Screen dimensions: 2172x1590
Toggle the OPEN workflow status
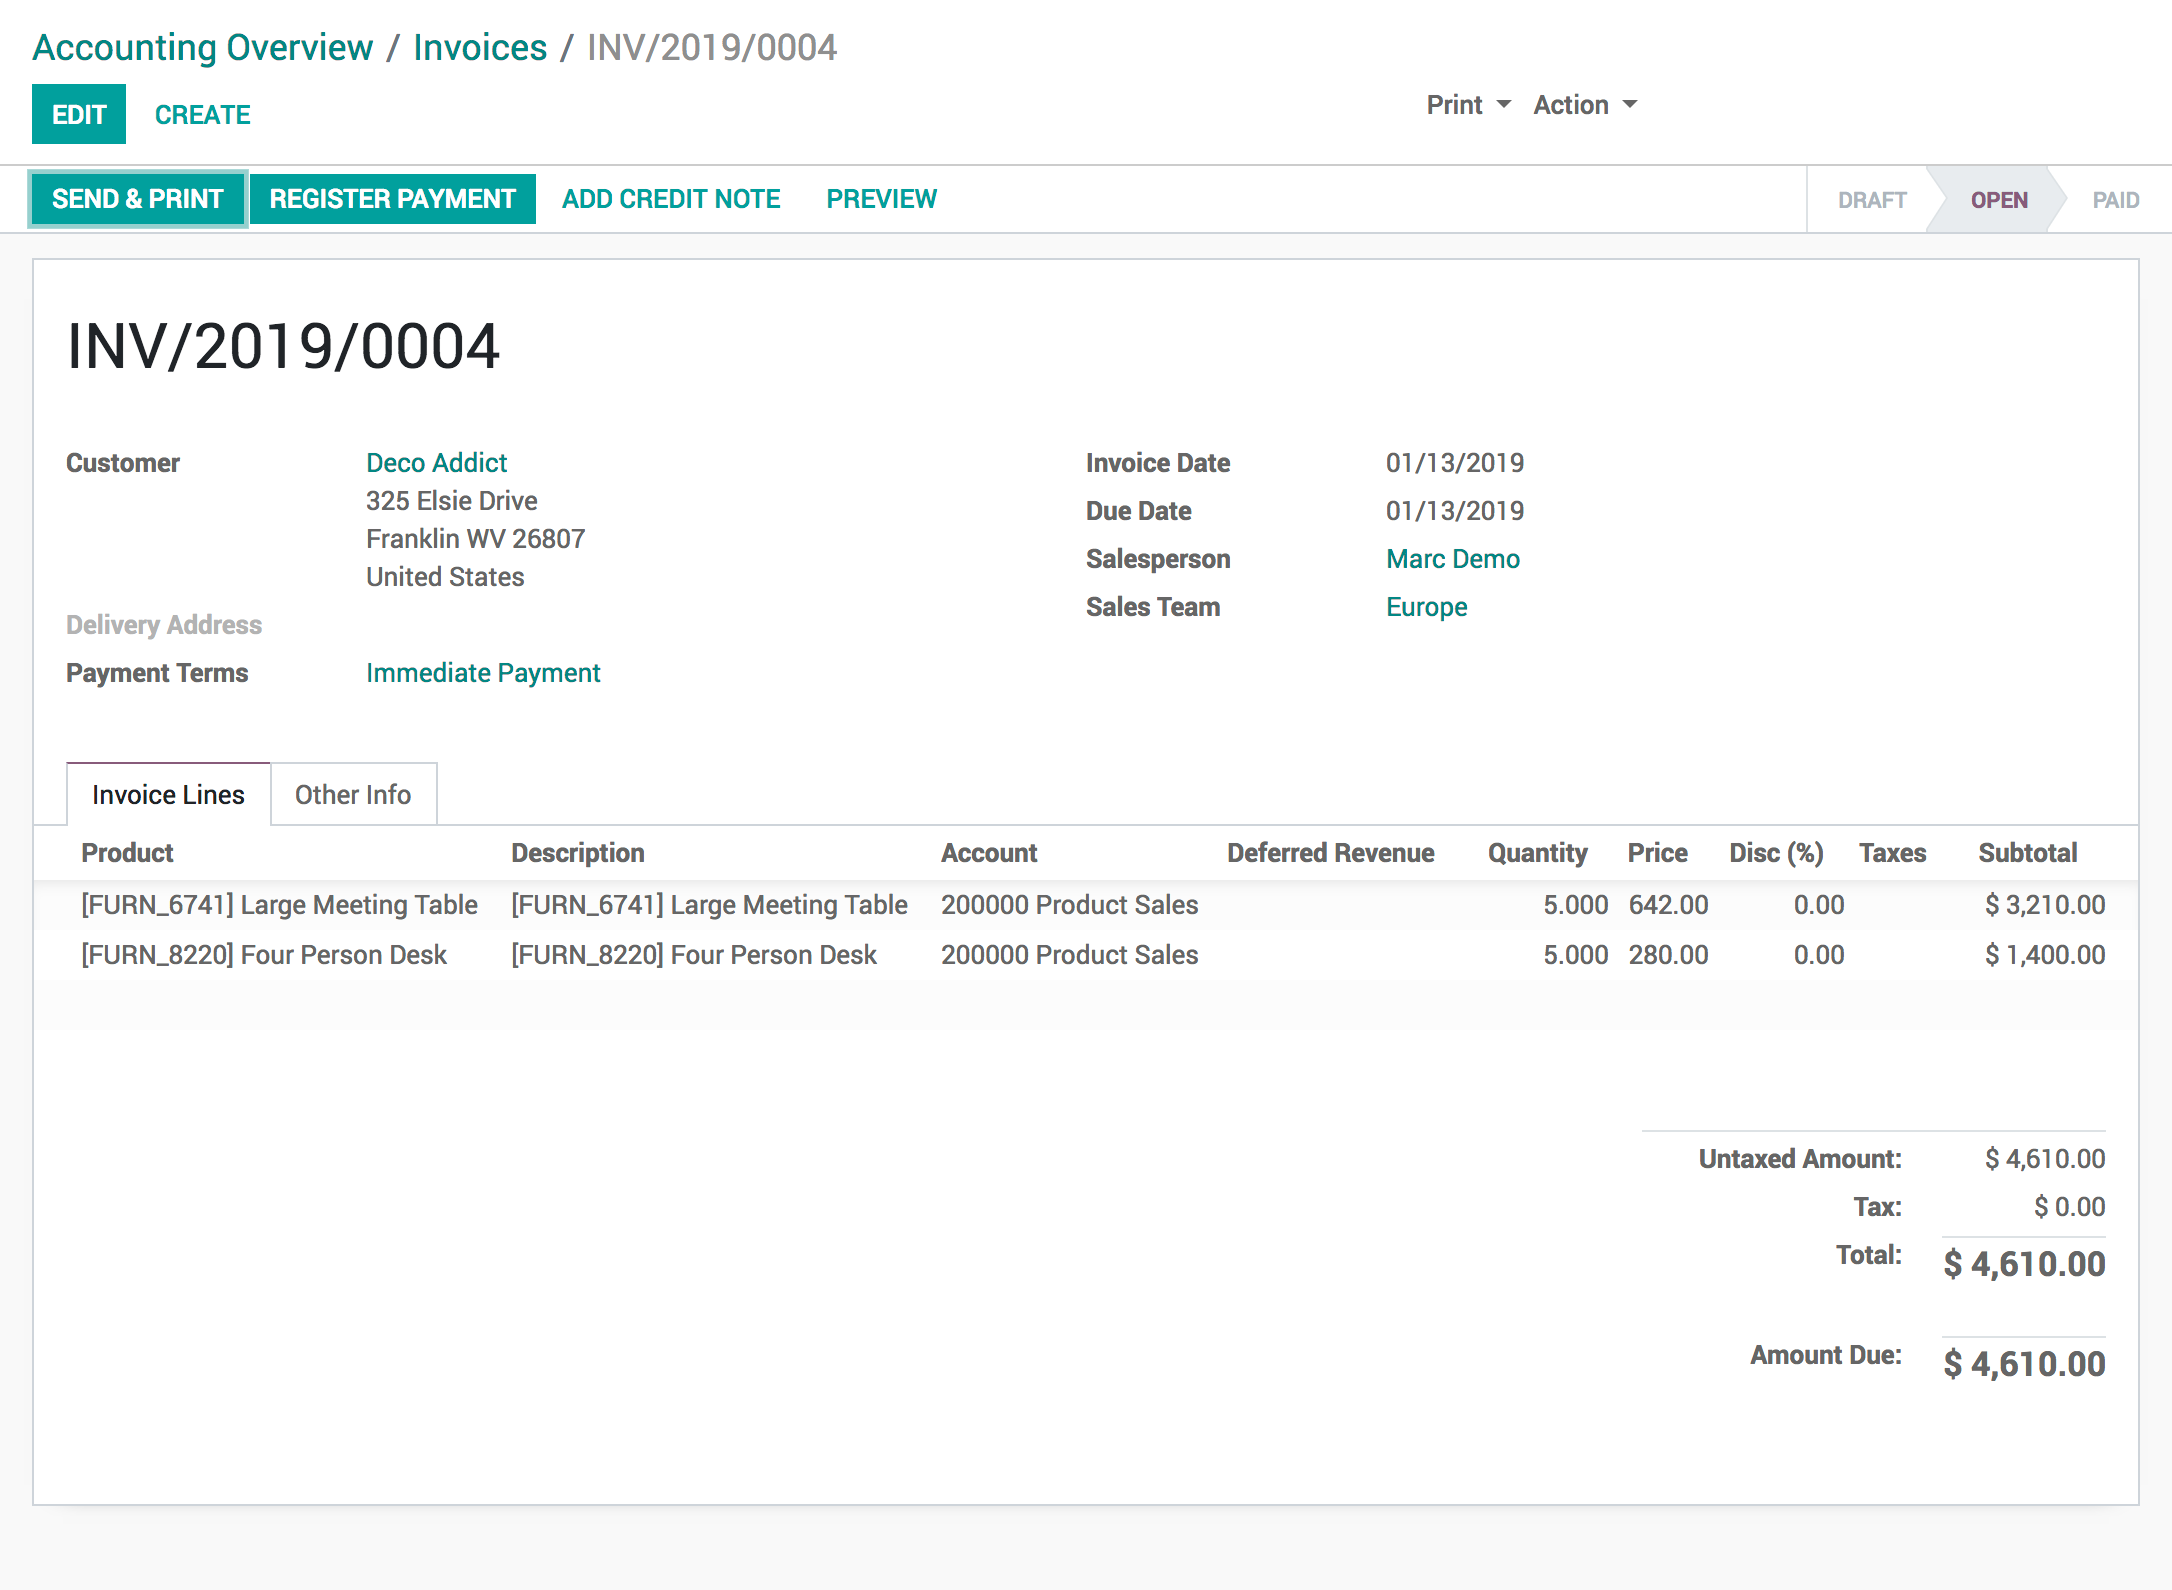click(x=1997, y=199)
